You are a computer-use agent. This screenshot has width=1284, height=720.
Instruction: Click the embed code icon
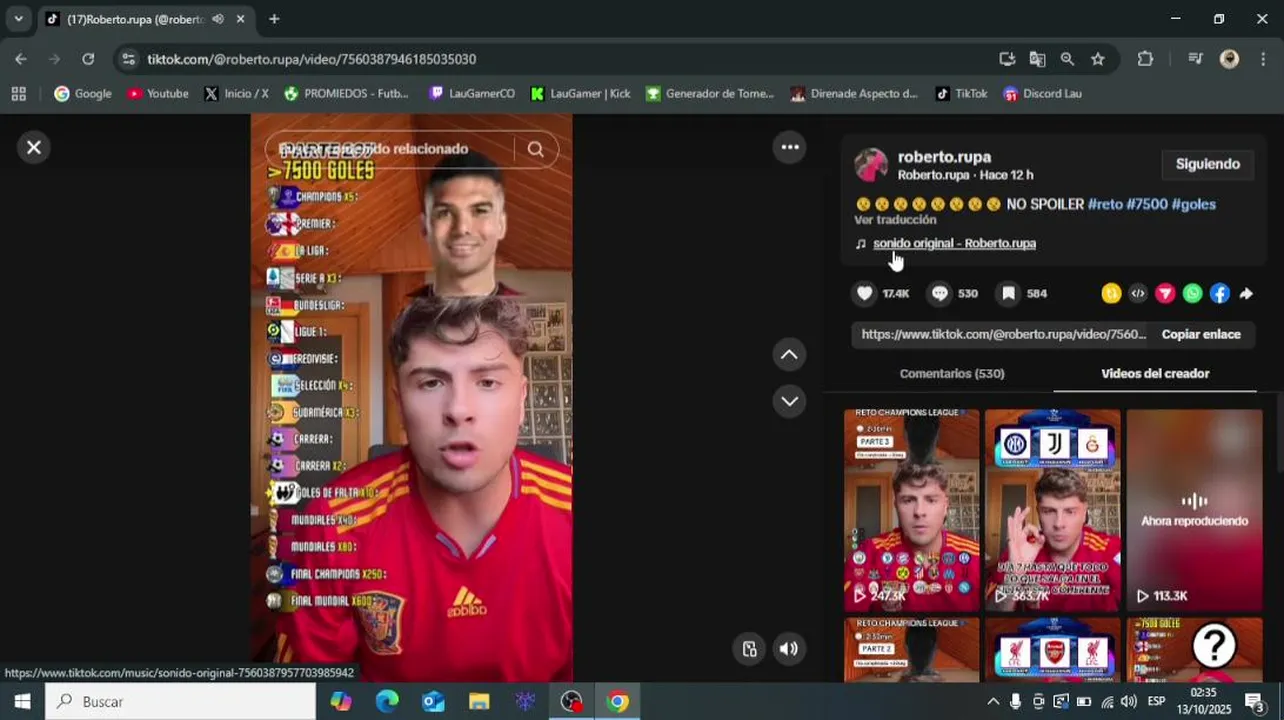coord(1138,293)
